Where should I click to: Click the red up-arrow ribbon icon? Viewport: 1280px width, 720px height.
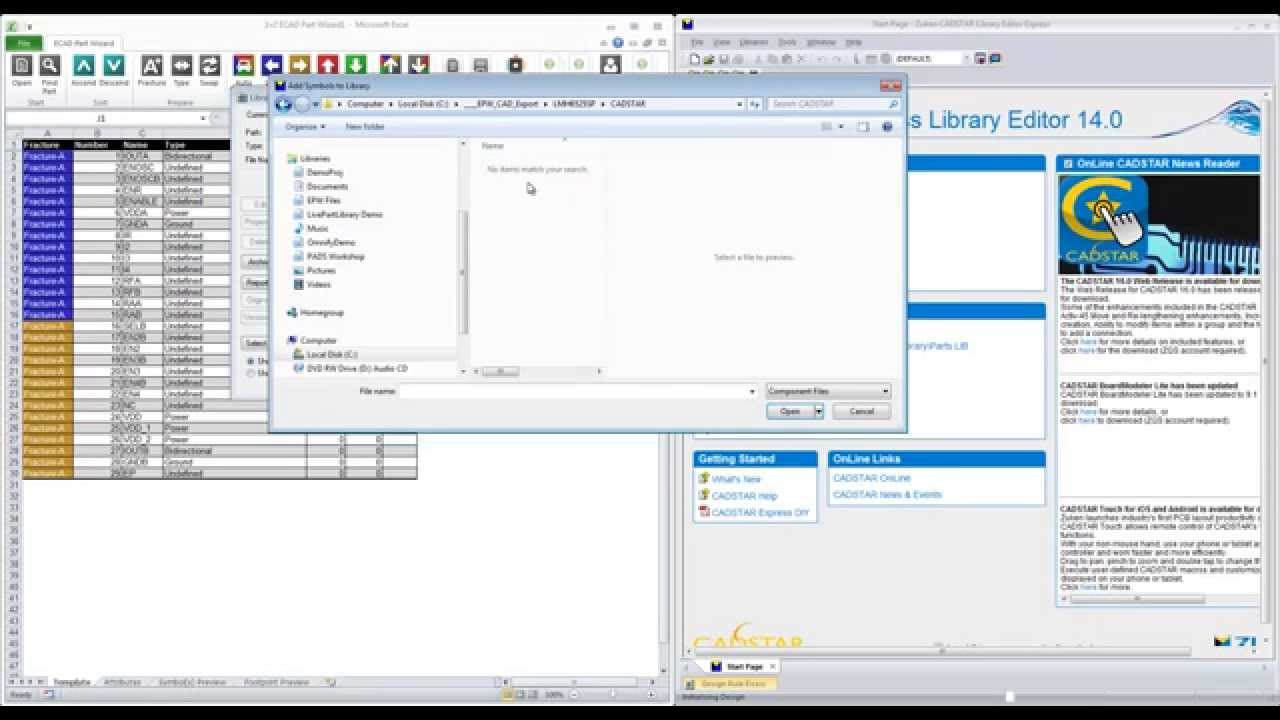[x=328, y=65]
